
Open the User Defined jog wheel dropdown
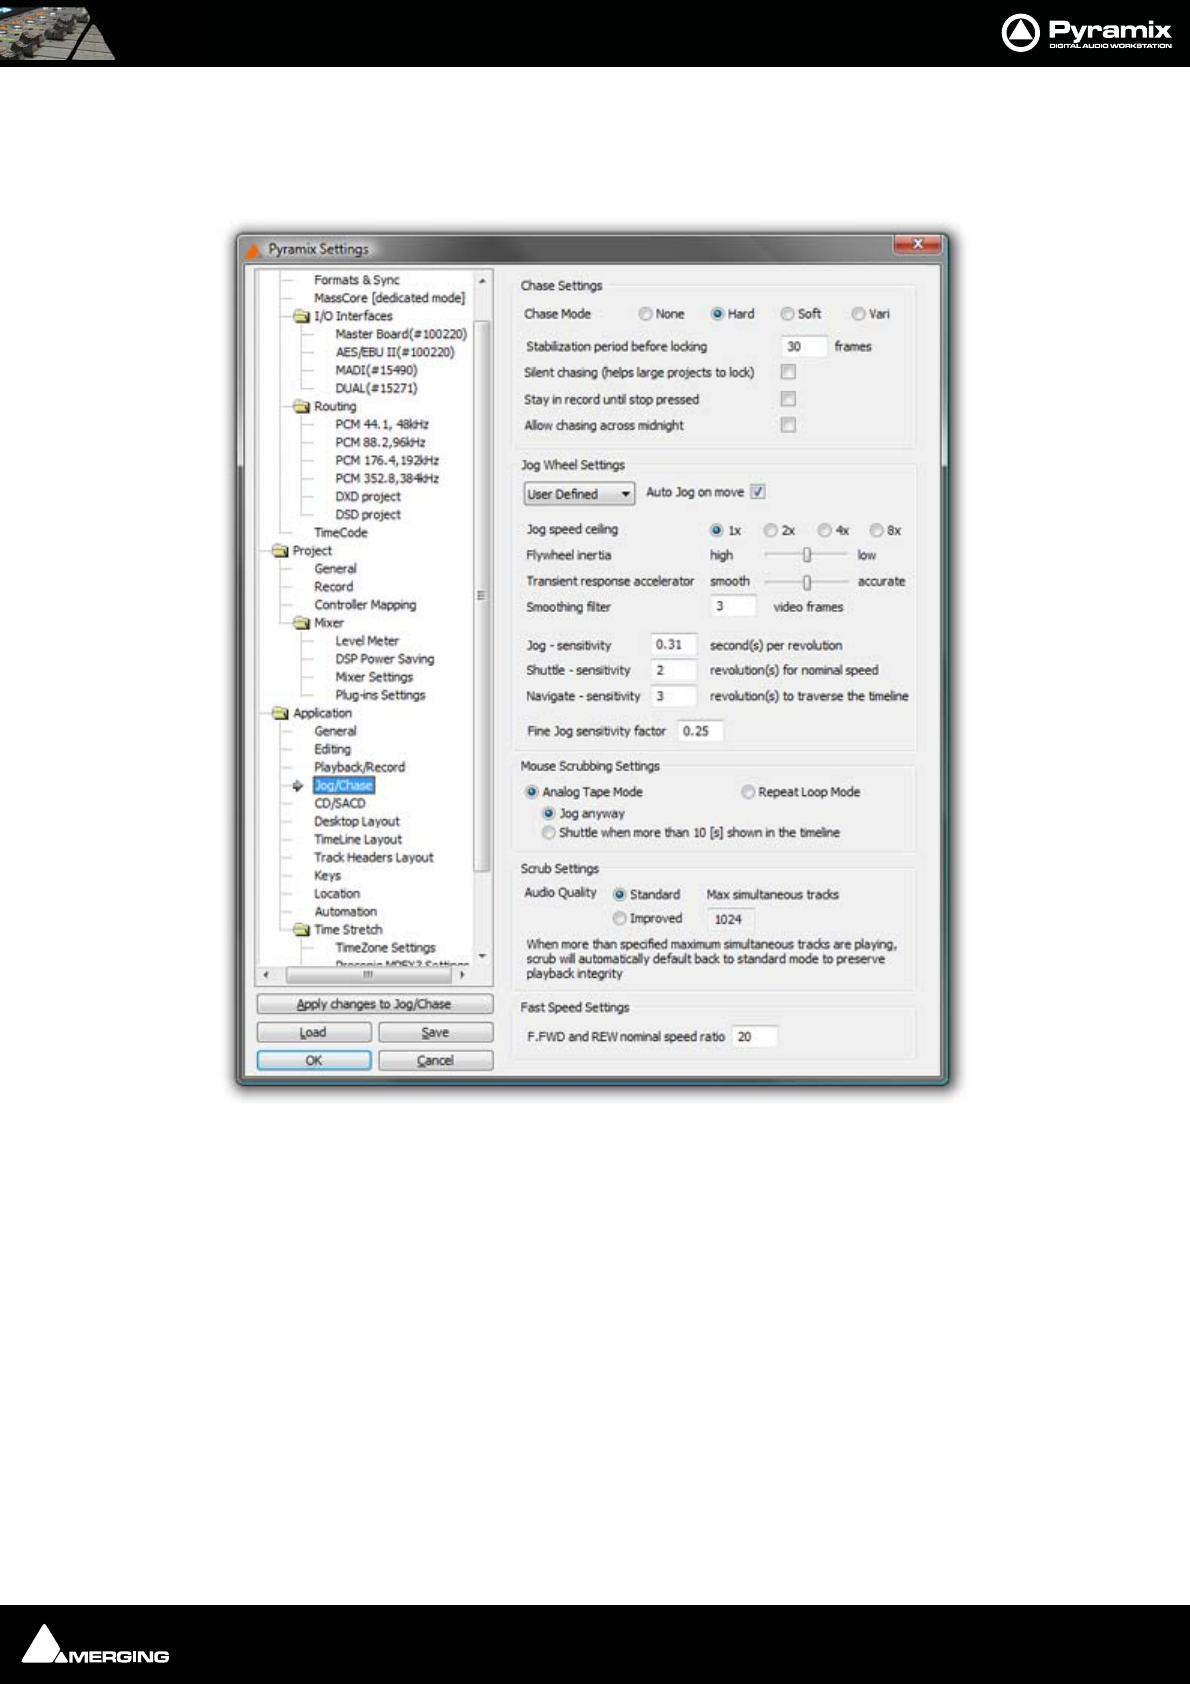[x=579, y=494]
